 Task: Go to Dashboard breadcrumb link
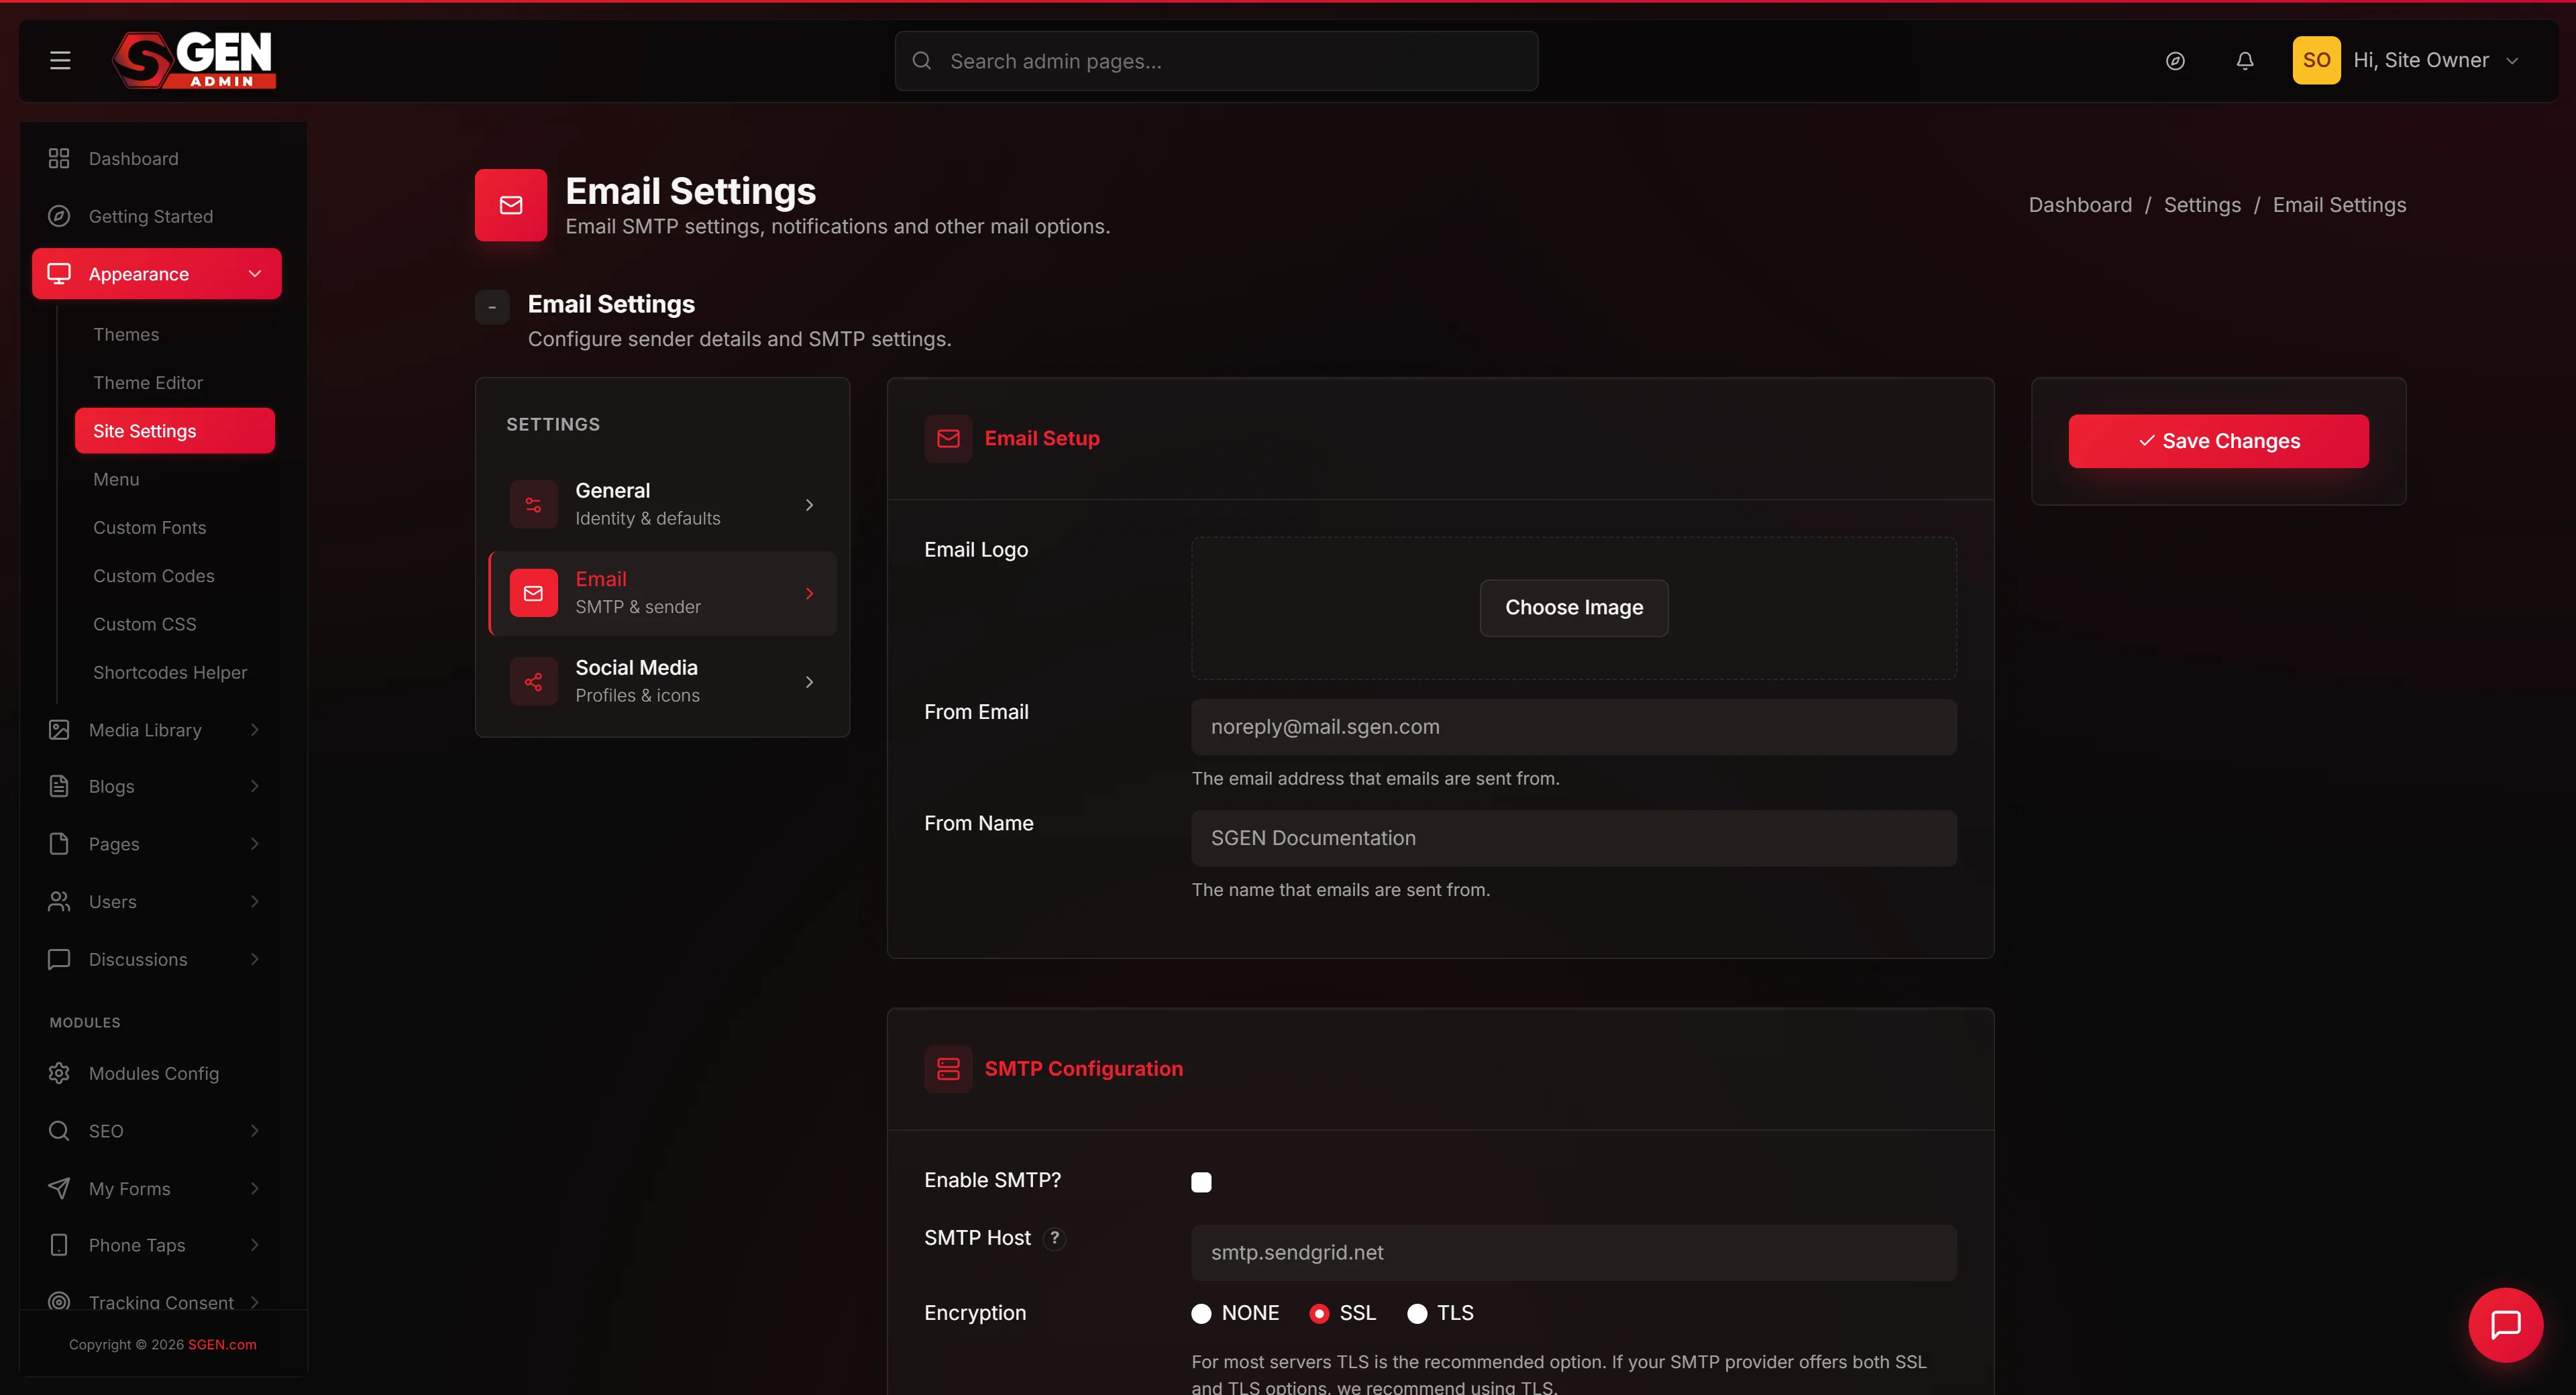point(2080,204)
